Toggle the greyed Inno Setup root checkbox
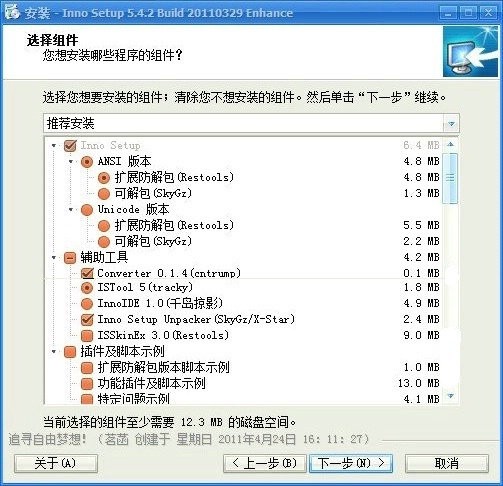The image size is (503, 486). 70,145
